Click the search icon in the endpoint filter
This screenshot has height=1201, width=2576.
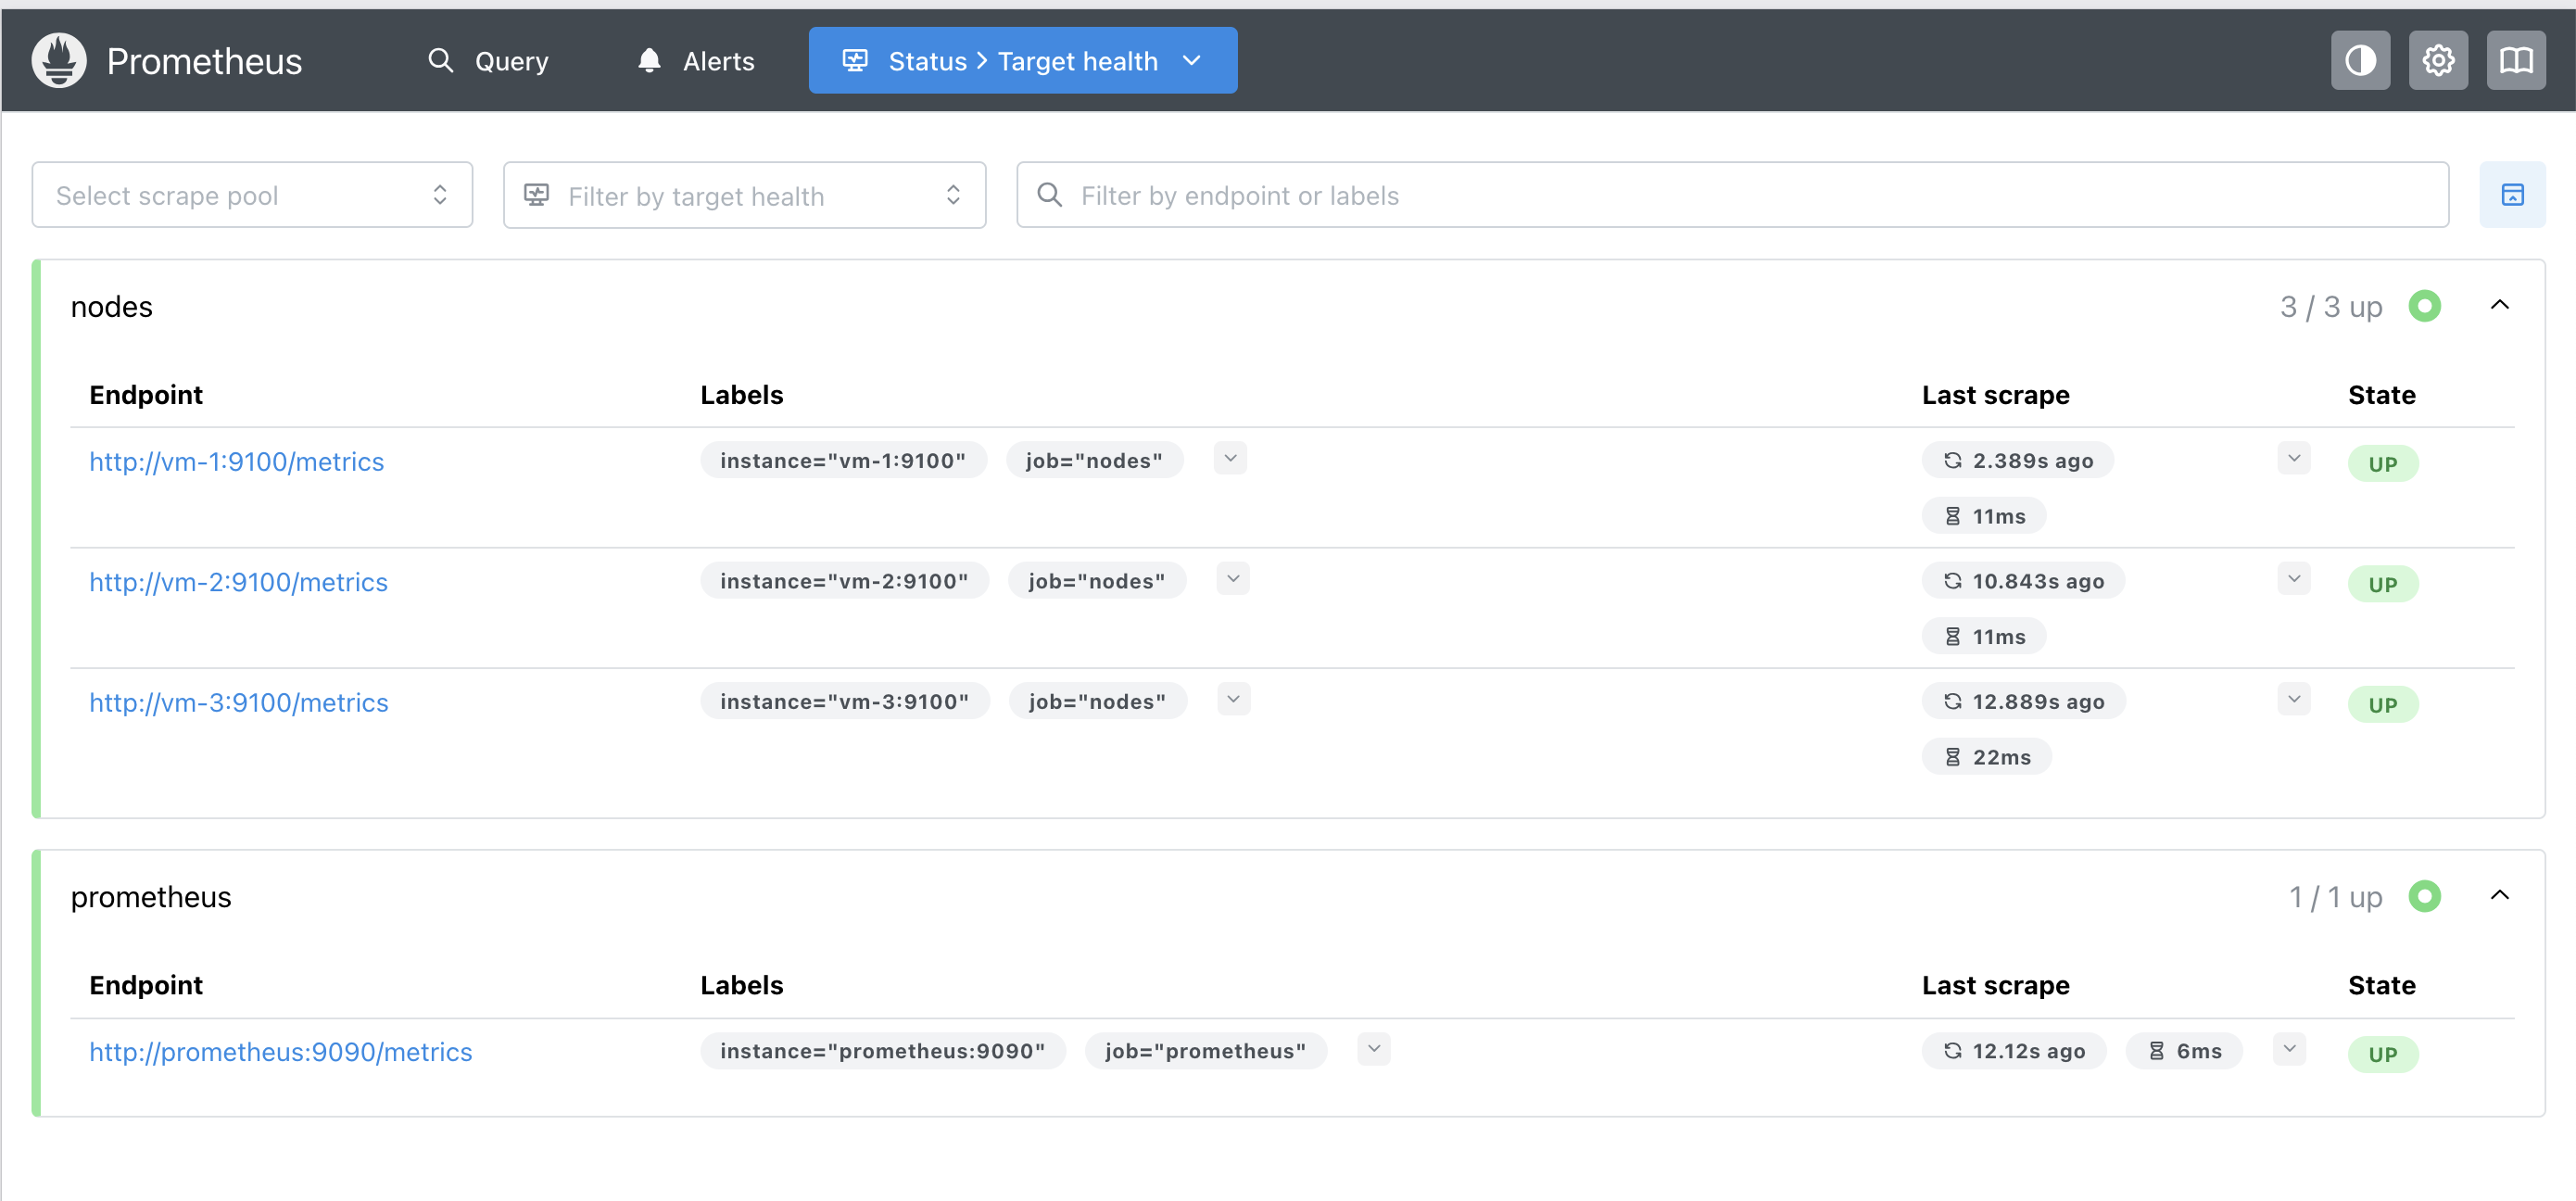point(1049,194)
